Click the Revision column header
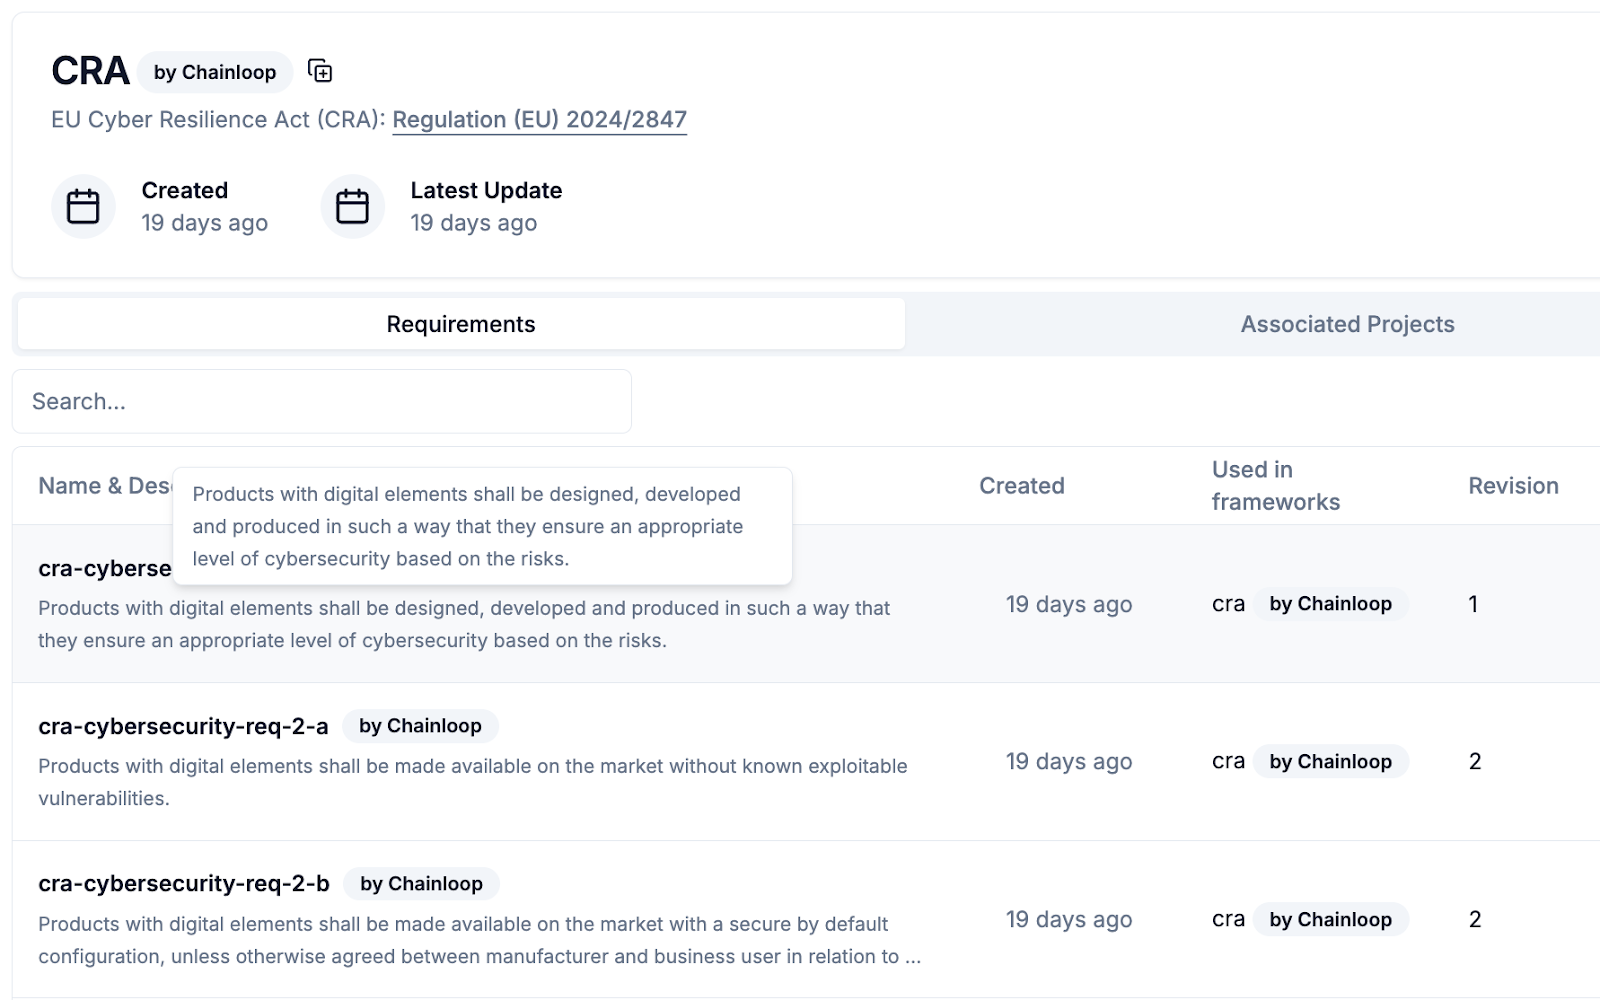 (1513, 486)
